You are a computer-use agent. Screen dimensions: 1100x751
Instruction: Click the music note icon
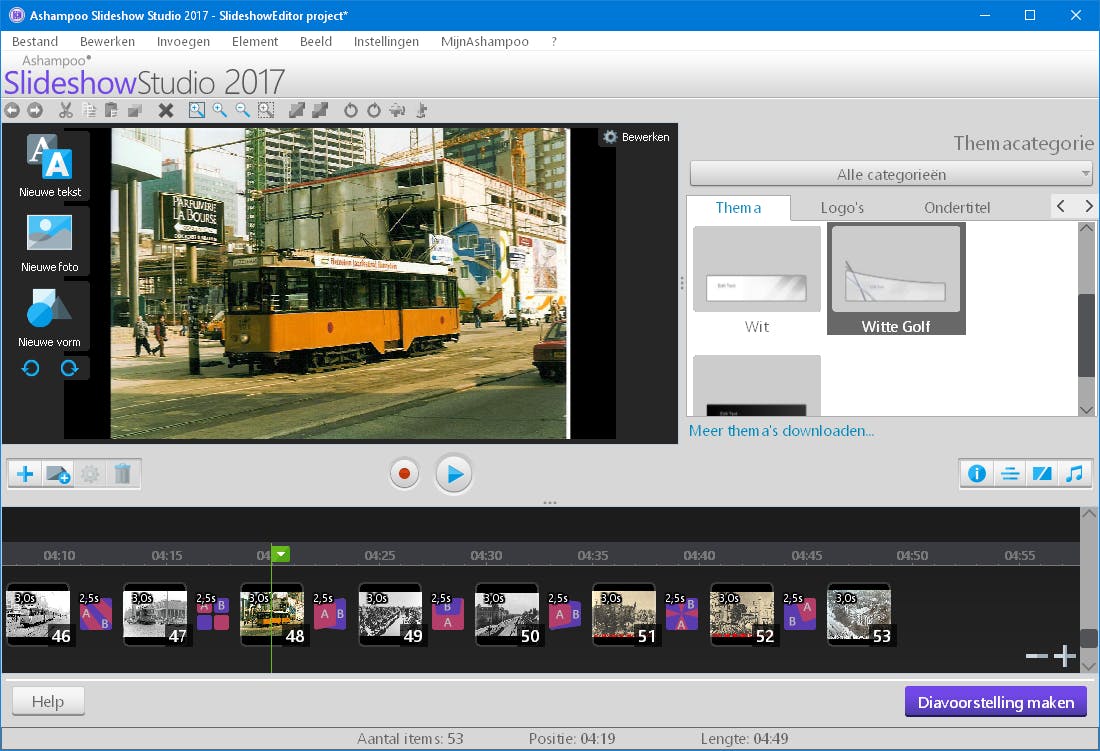point(1074,474)
